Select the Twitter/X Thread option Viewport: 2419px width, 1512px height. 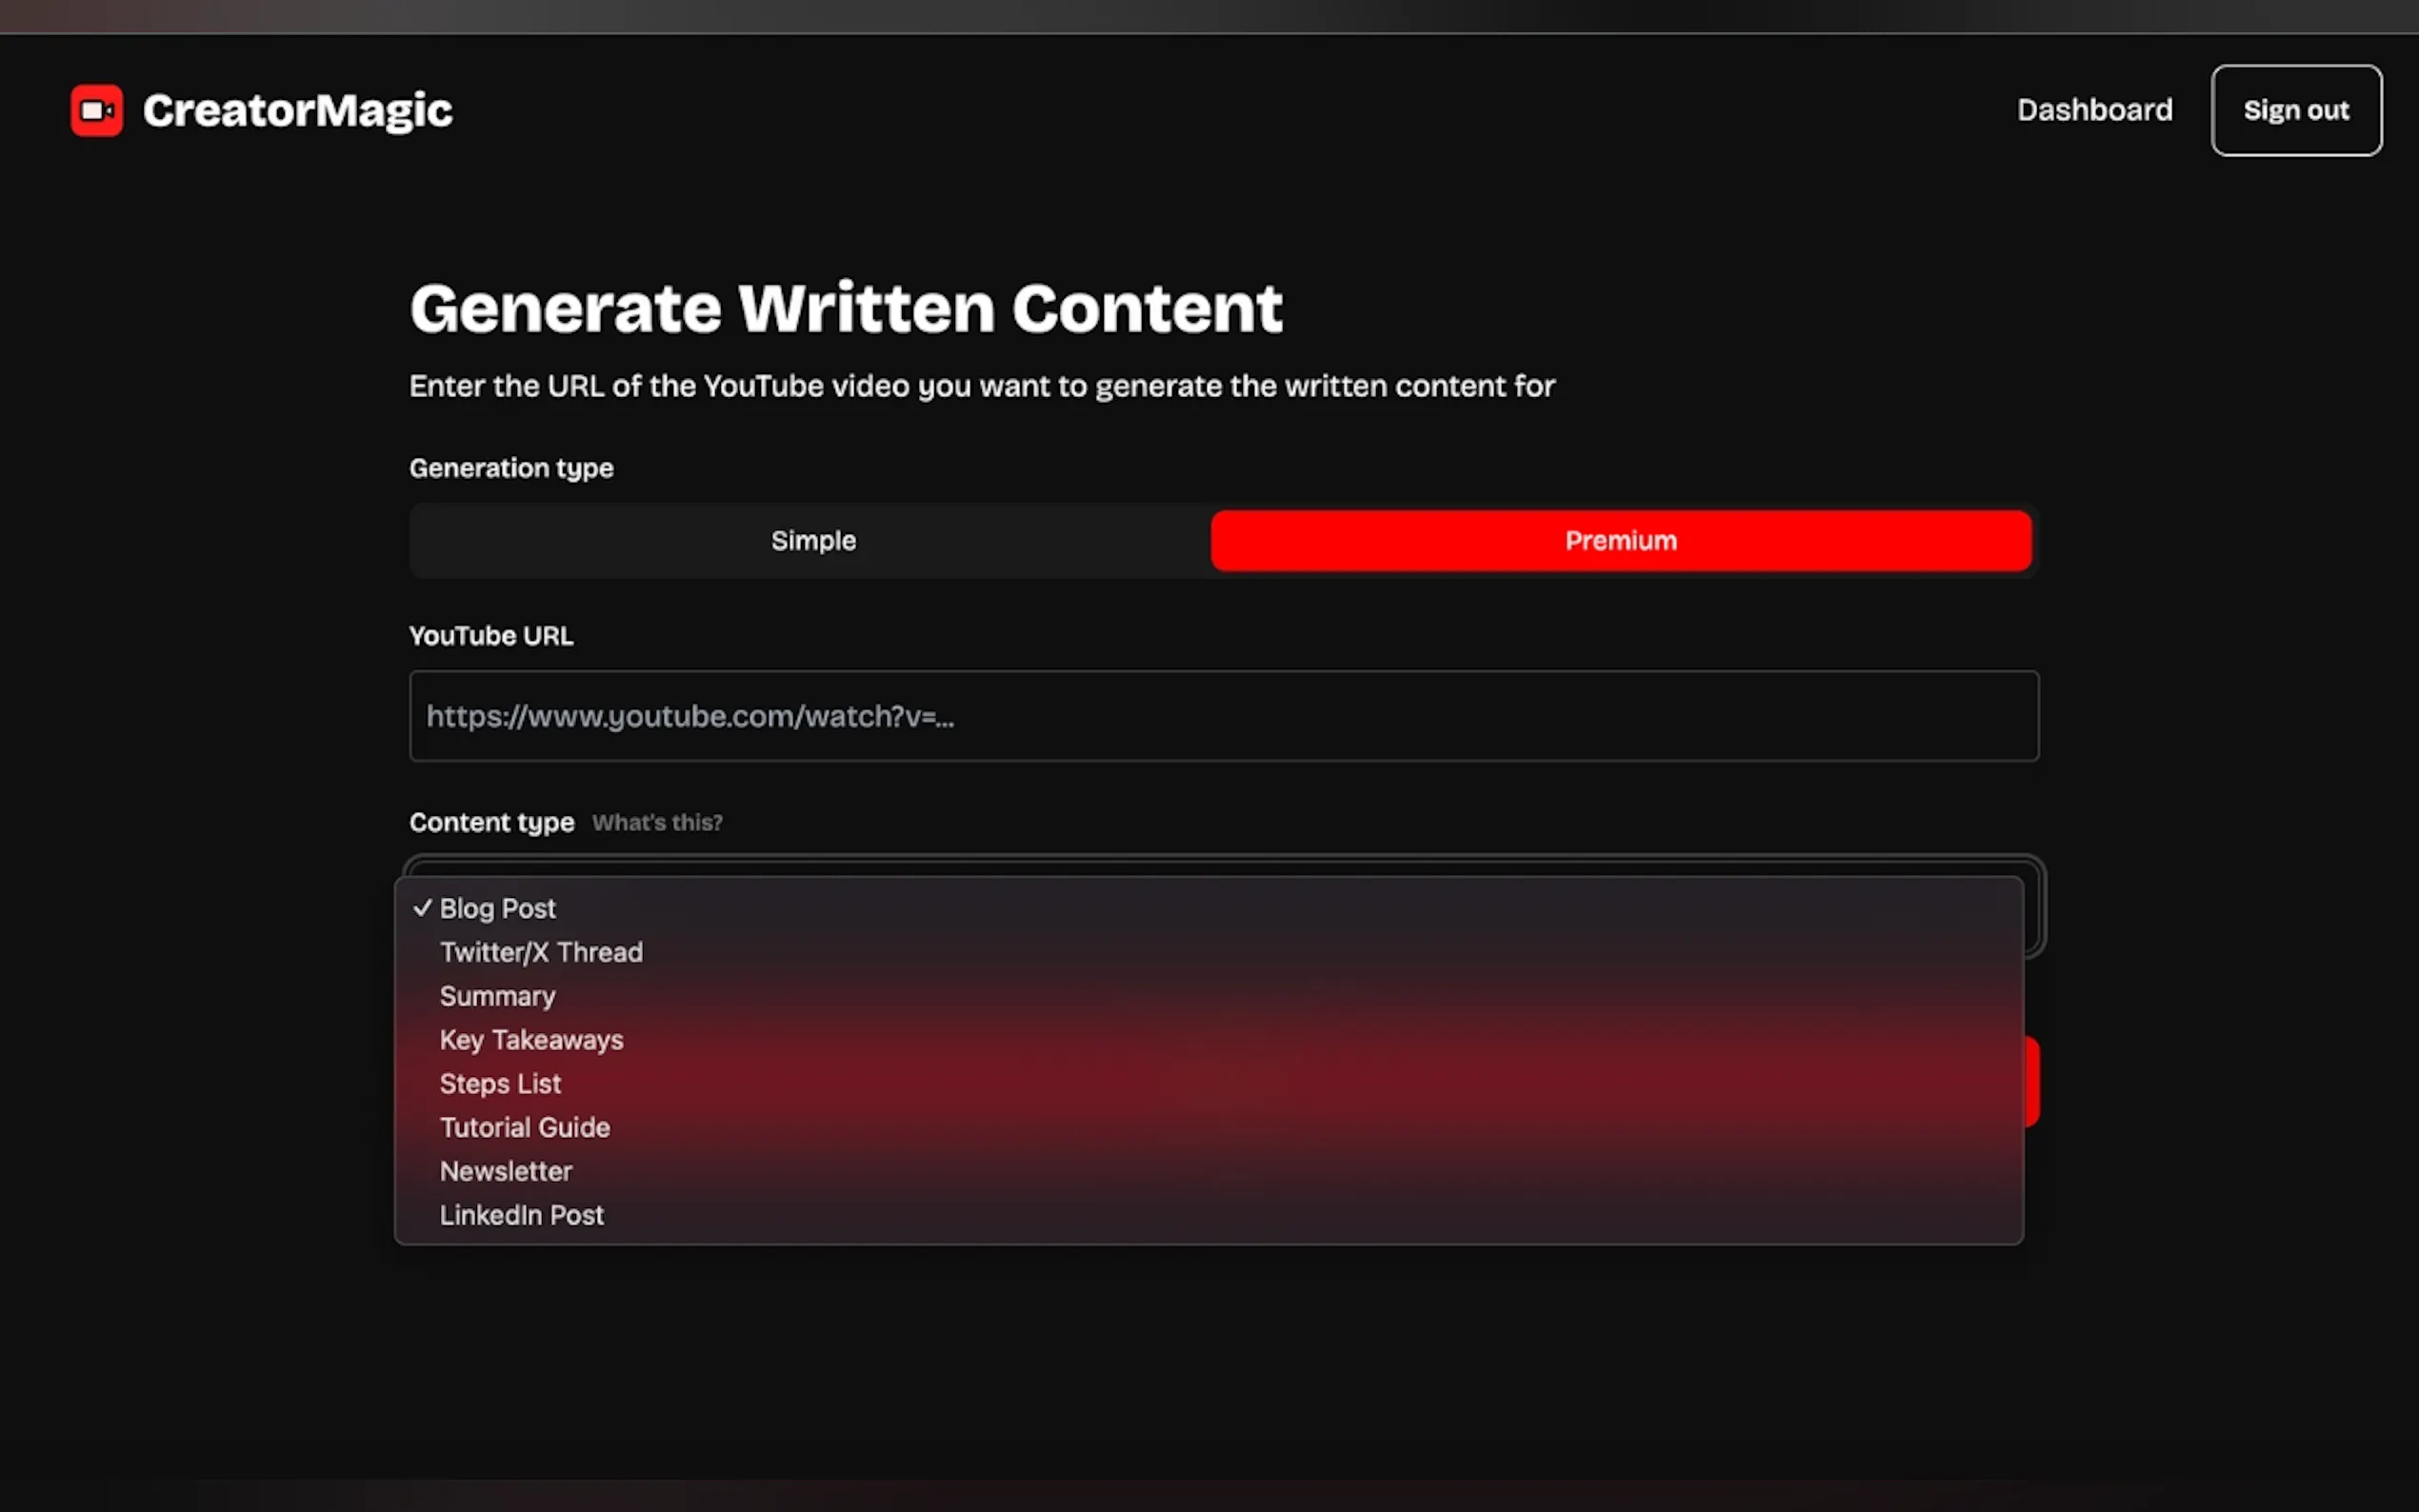pos(541,952)
